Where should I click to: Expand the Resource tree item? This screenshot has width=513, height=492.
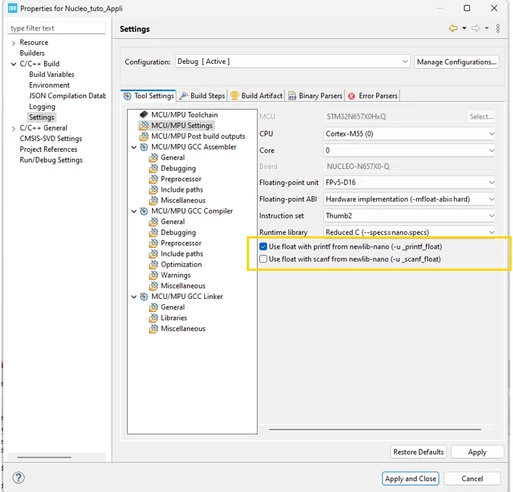(13, 43)
